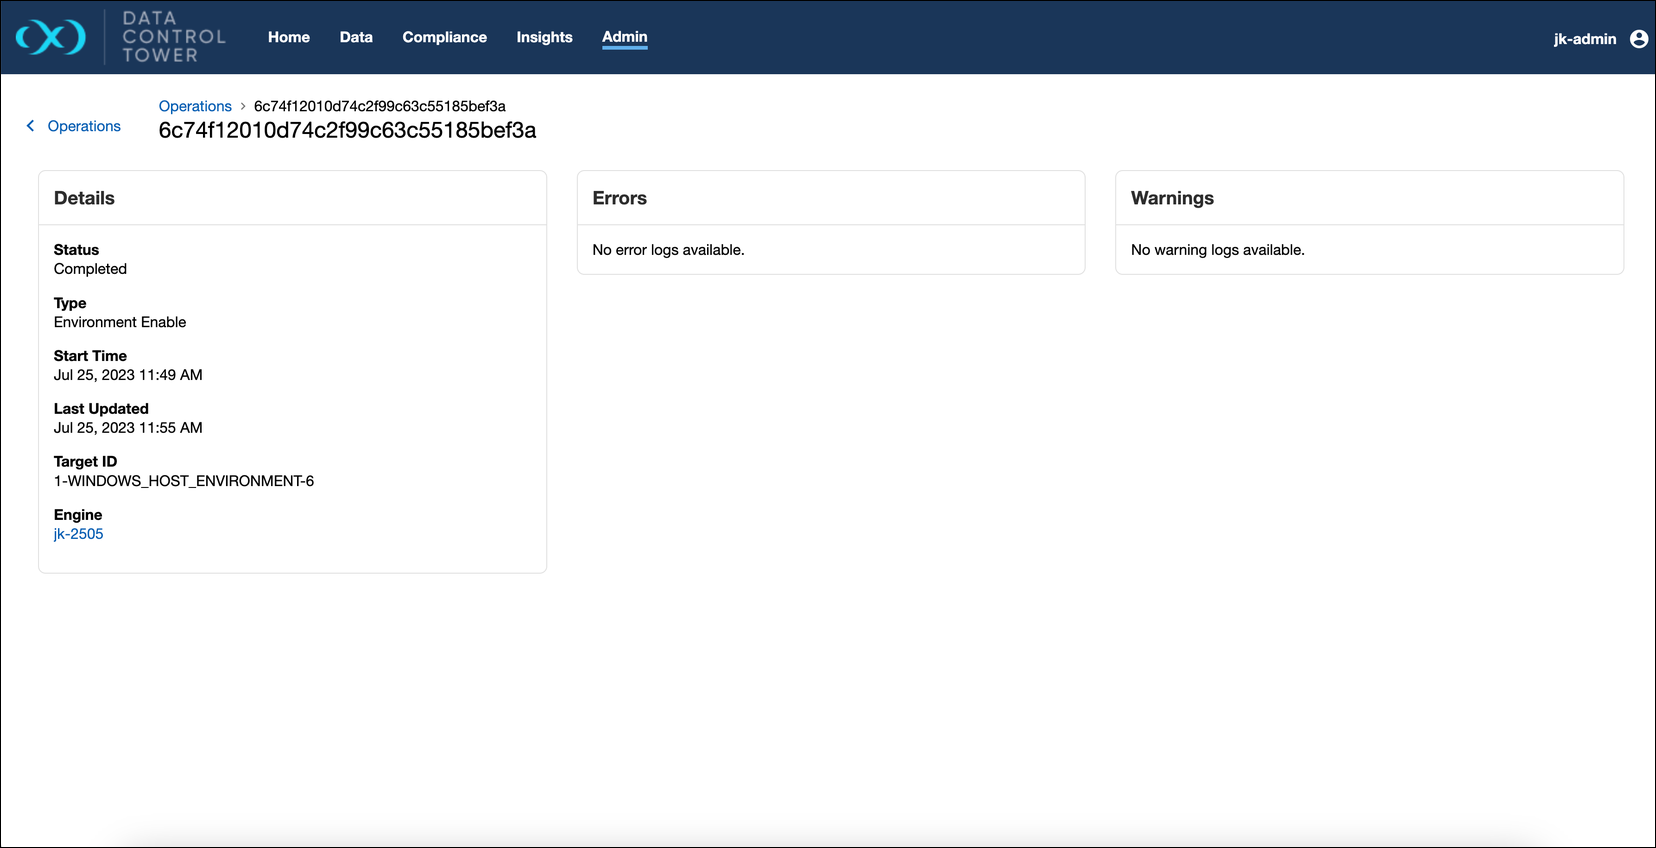1656x848 pixels.
Task: Click the back chevron arrow icon
Action: [x=30, y=126]
